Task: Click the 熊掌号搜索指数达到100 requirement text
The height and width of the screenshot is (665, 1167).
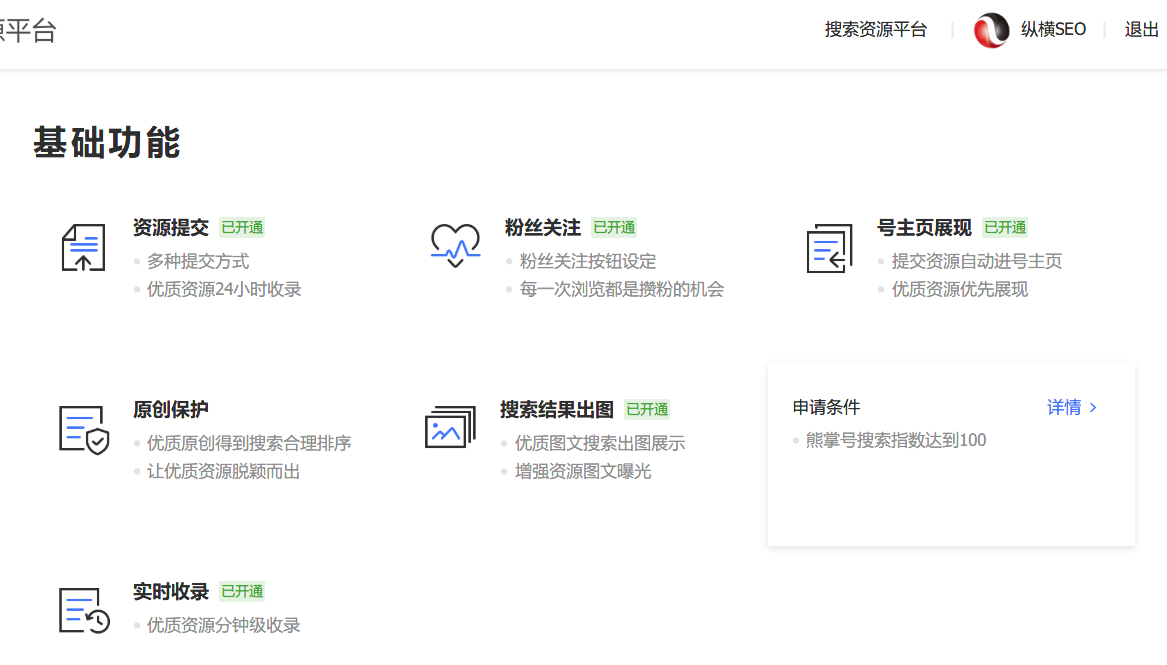Action: pyautogui.click(x=893, y=439)
